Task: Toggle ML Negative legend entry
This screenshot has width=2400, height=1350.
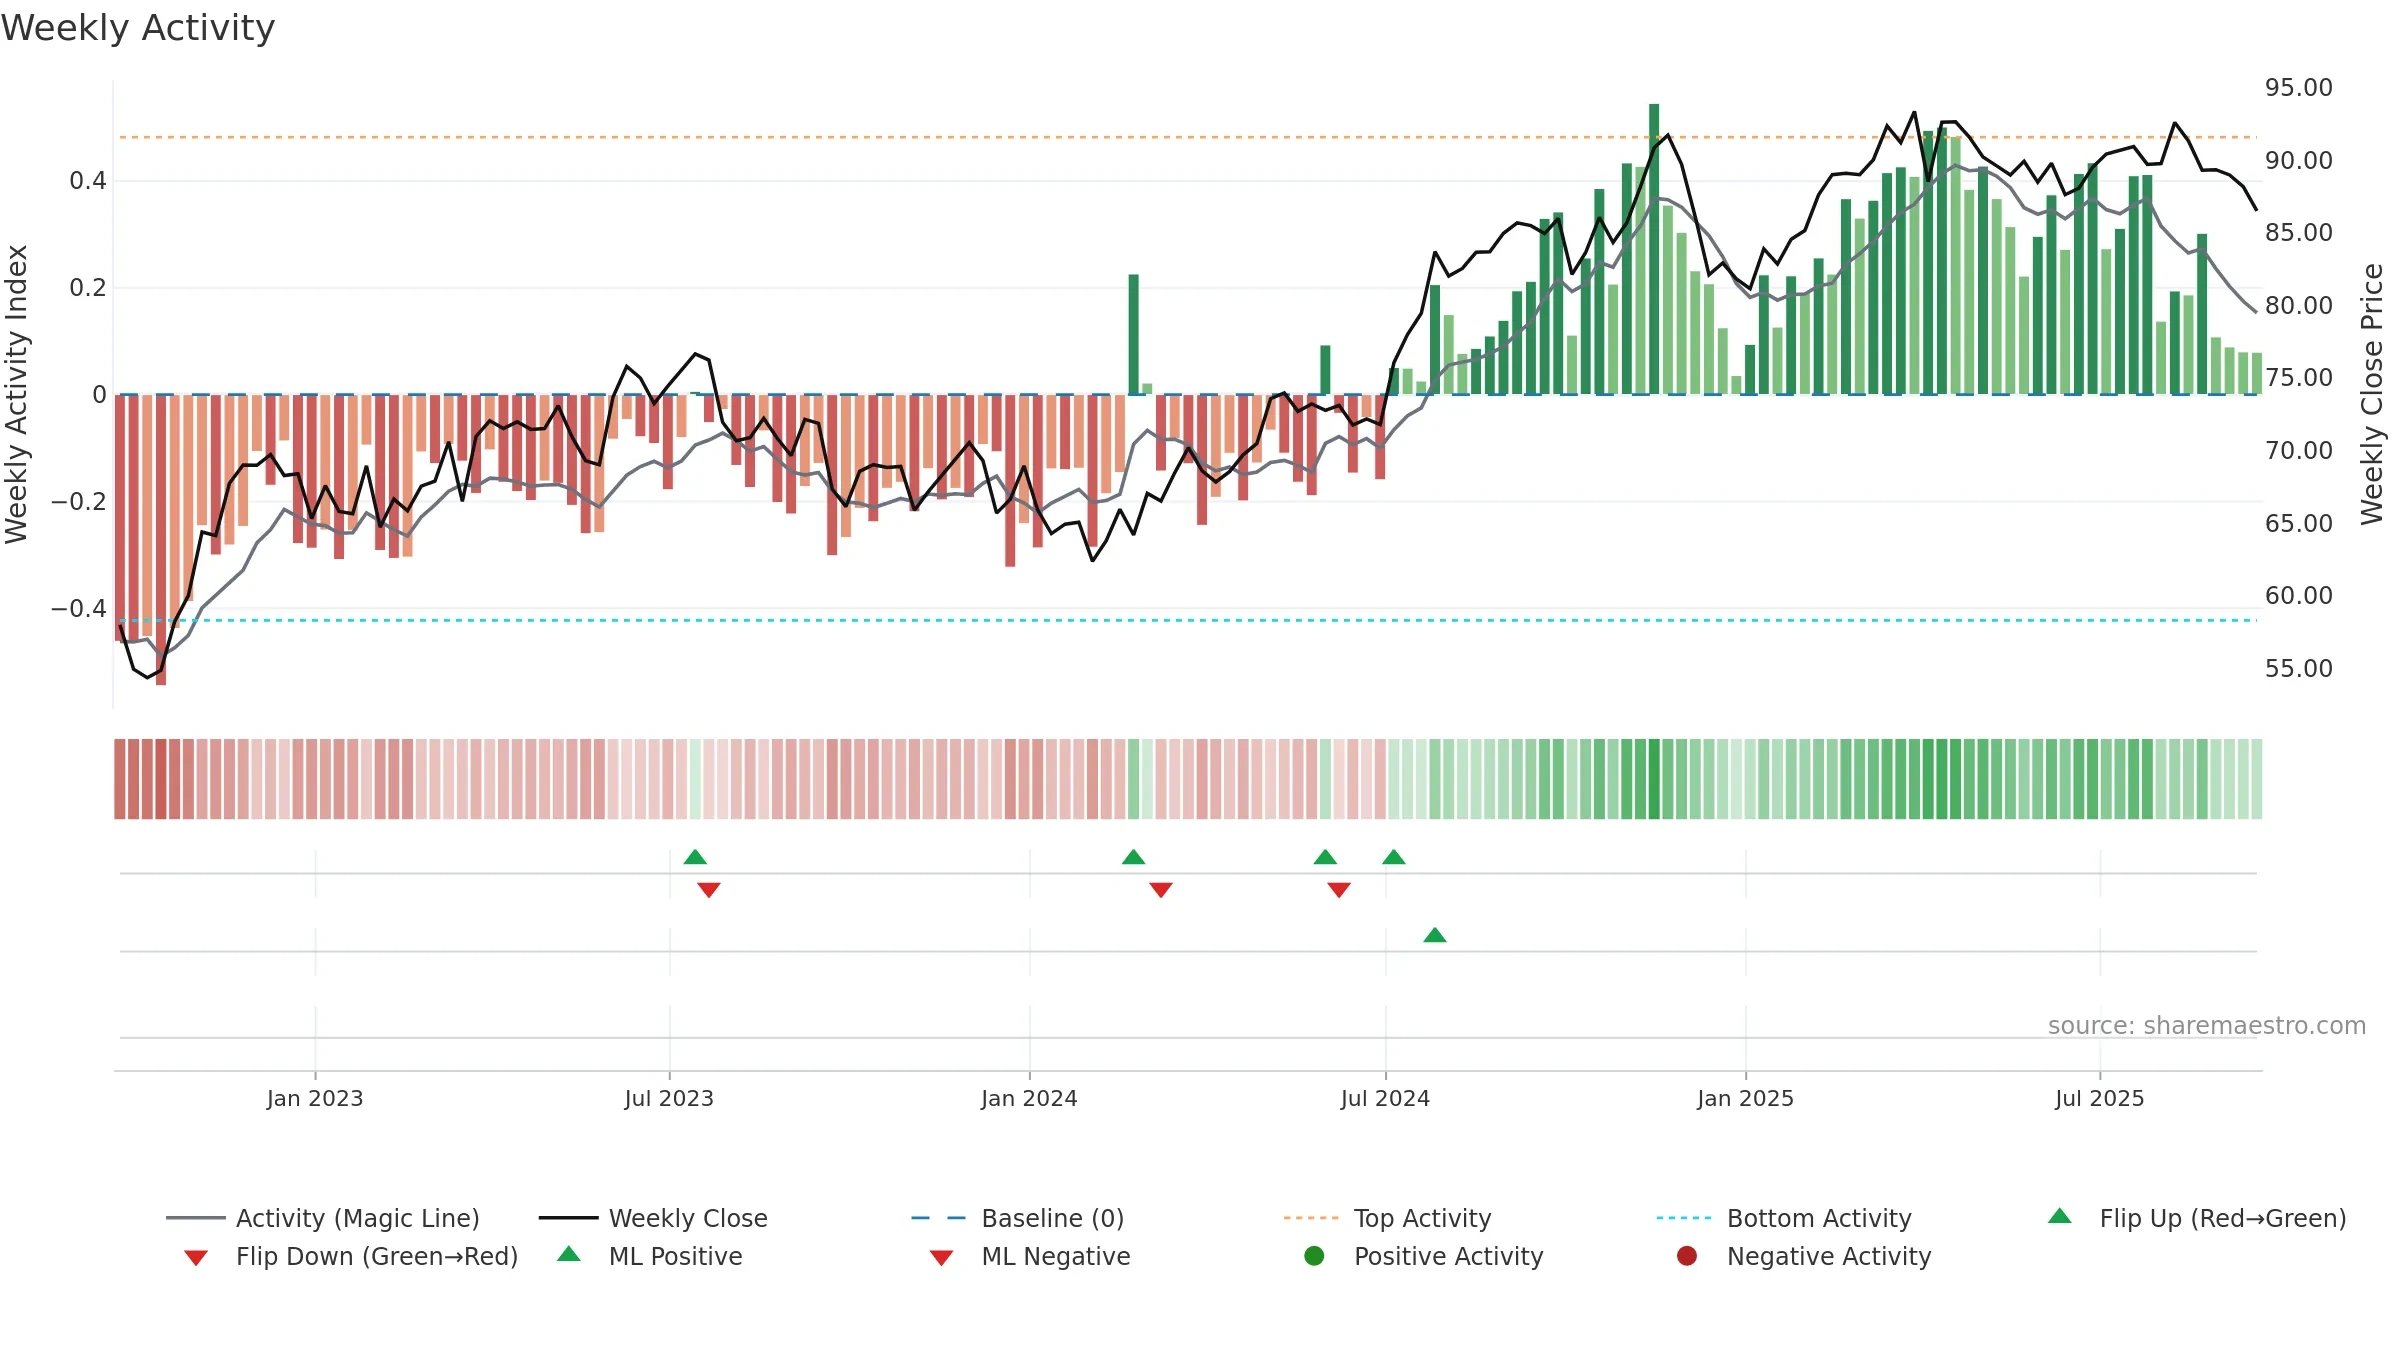Action: coord(1030,1256)
